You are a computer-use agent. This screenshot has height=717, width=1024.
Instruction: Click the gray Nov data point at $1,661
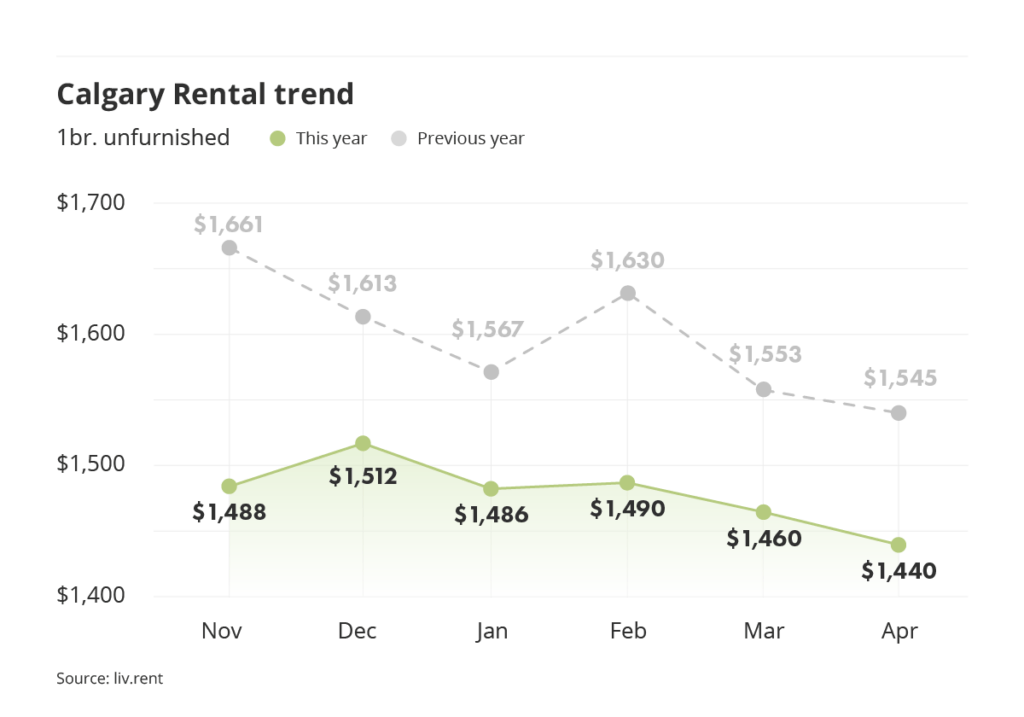[229, 247]
